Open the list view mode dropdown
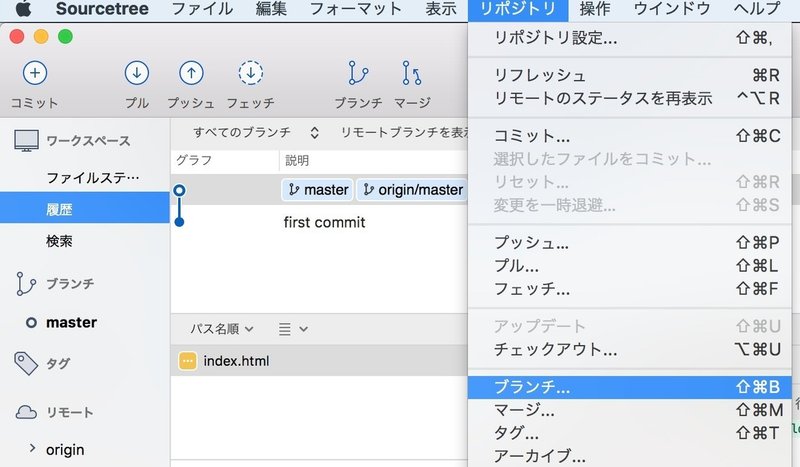 (x=293, y=329)
